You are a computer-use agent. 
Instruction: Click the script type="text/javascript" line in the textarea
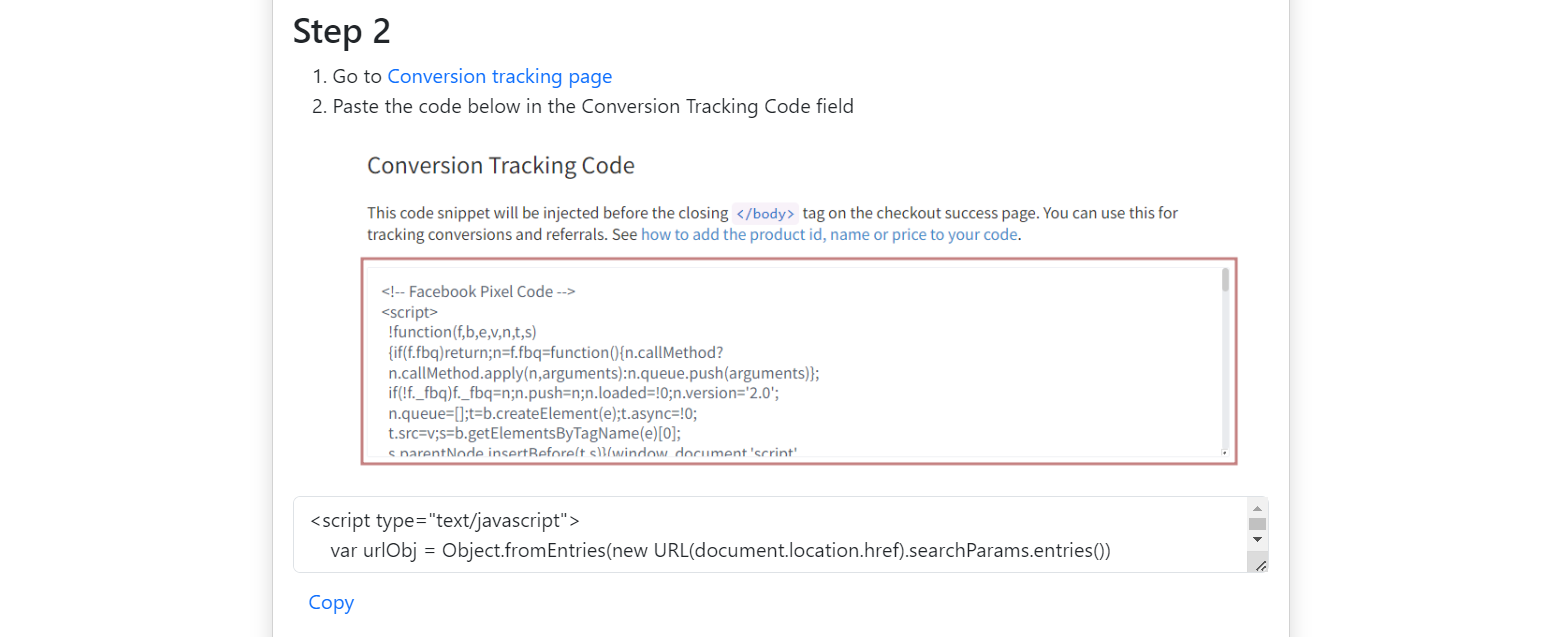click(x=445, y=520)
